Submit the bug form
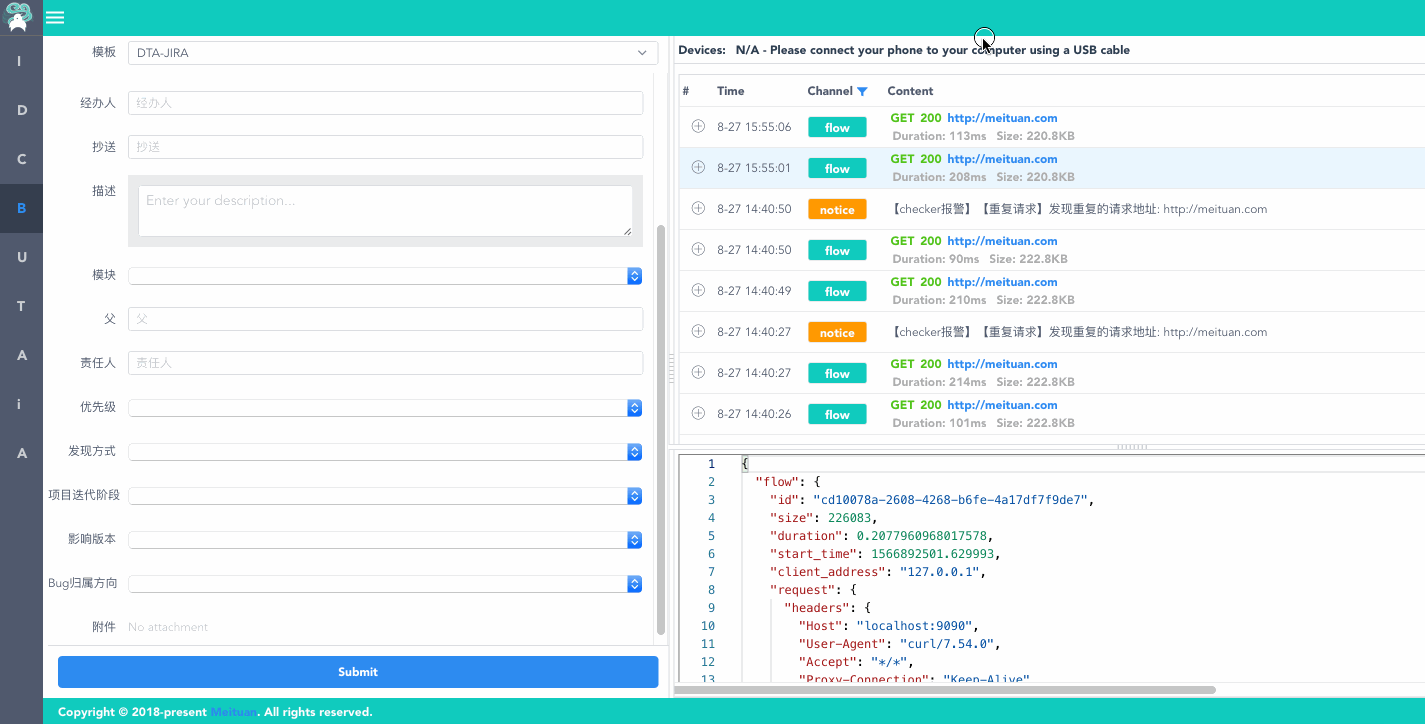The width and height of the screenshot is (1425, 724). 358,672
